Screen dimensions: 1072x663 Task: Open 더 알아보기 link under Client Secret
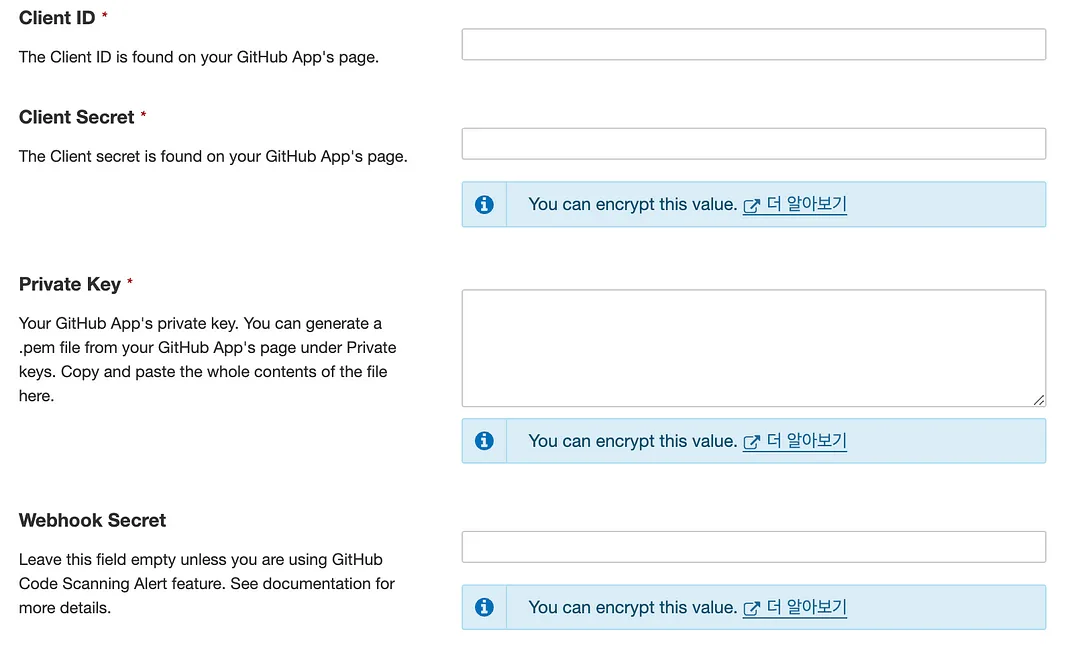(x=806, y=204)
